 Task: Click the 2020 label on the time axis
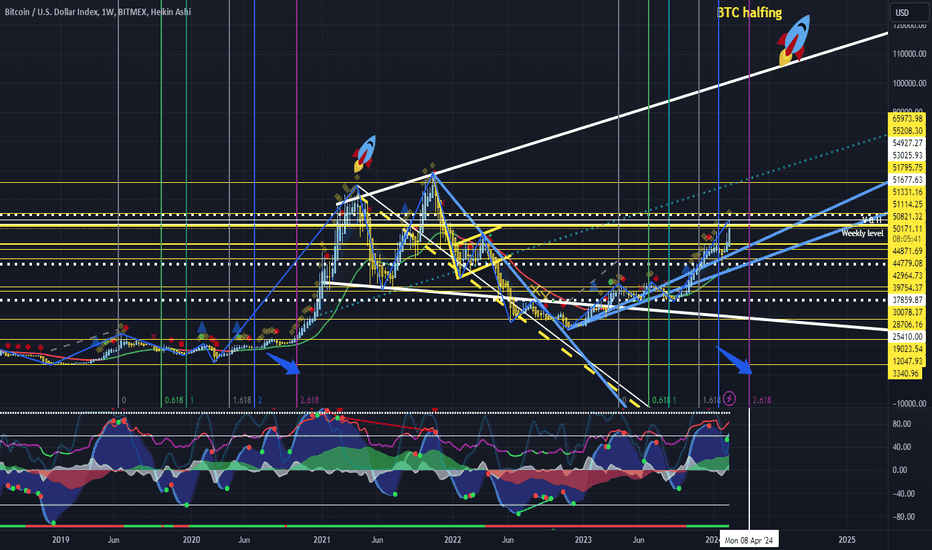191,540
